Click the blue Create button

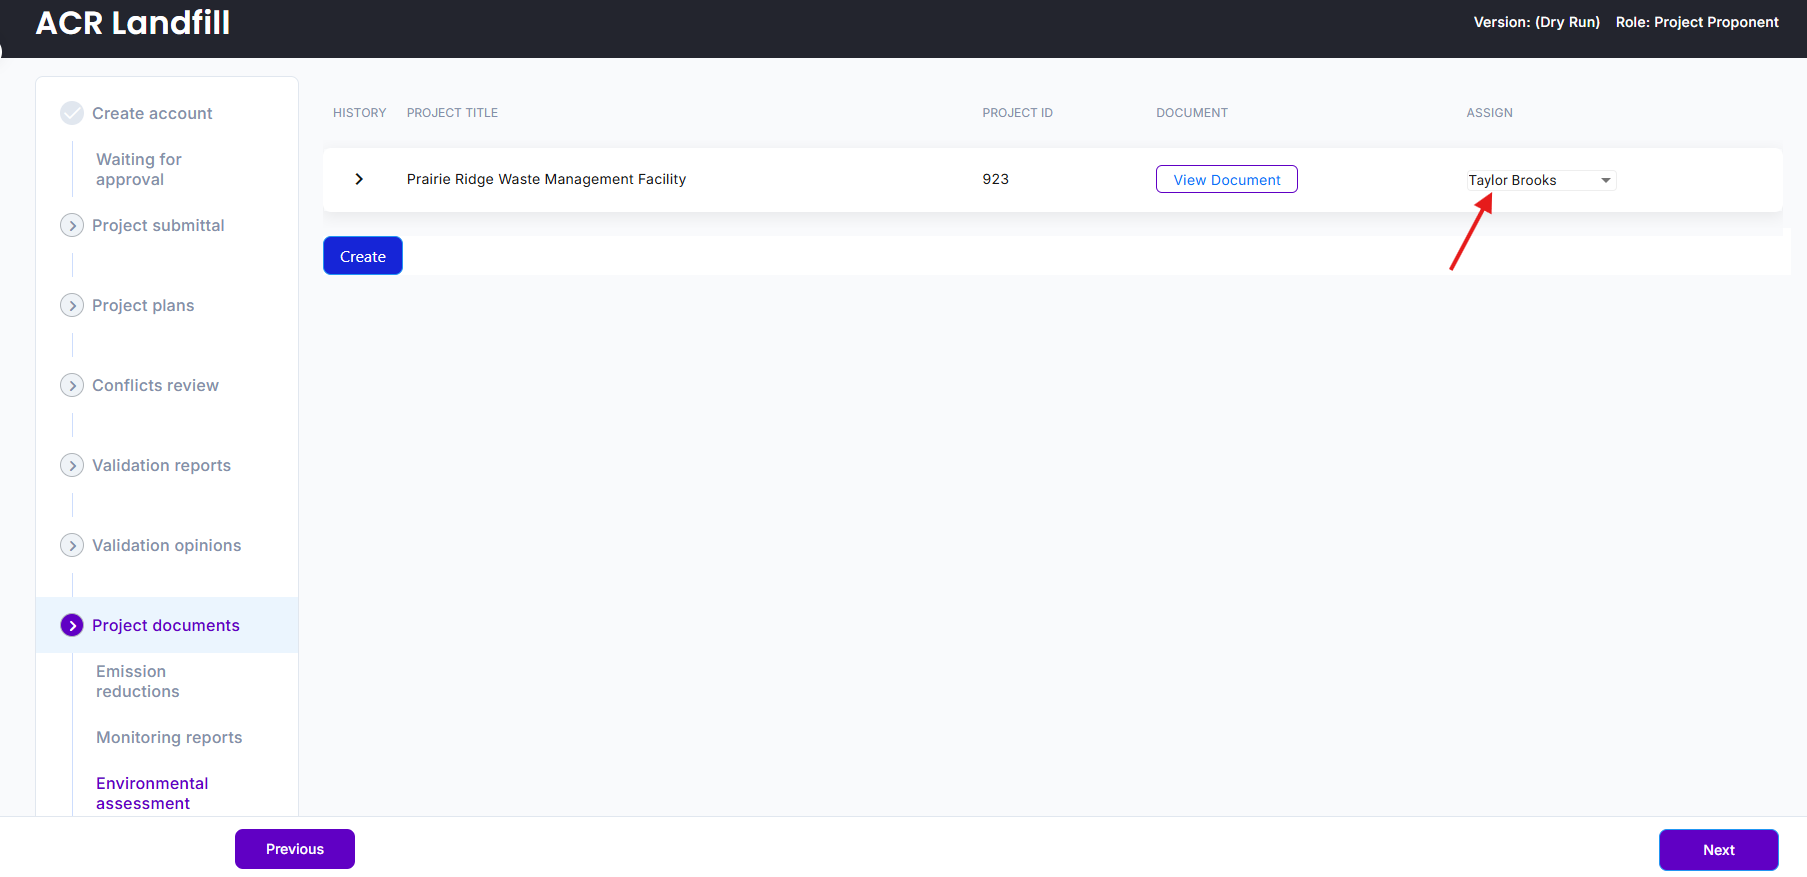tap(363, 256)
